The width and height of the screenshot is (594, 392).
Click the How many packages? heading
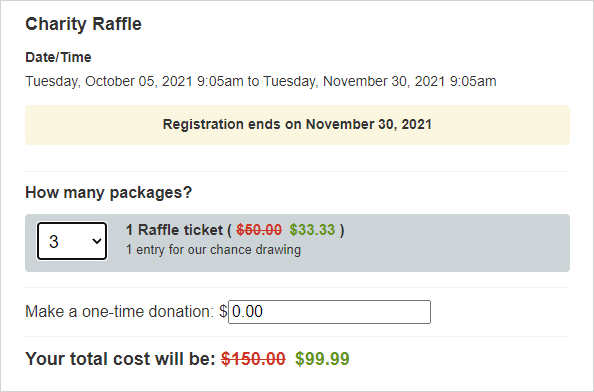[x=109, y=192]
